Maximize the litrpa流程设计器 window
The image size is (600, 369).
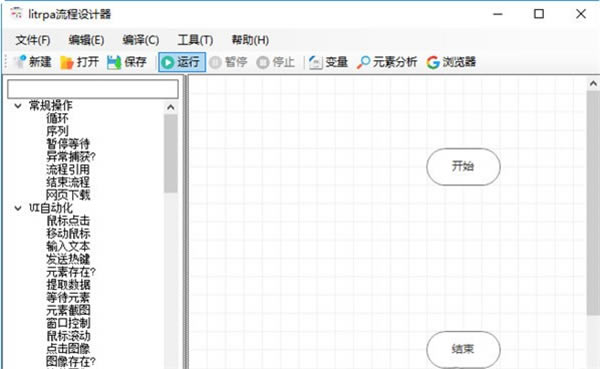click(x=539, y=14)
